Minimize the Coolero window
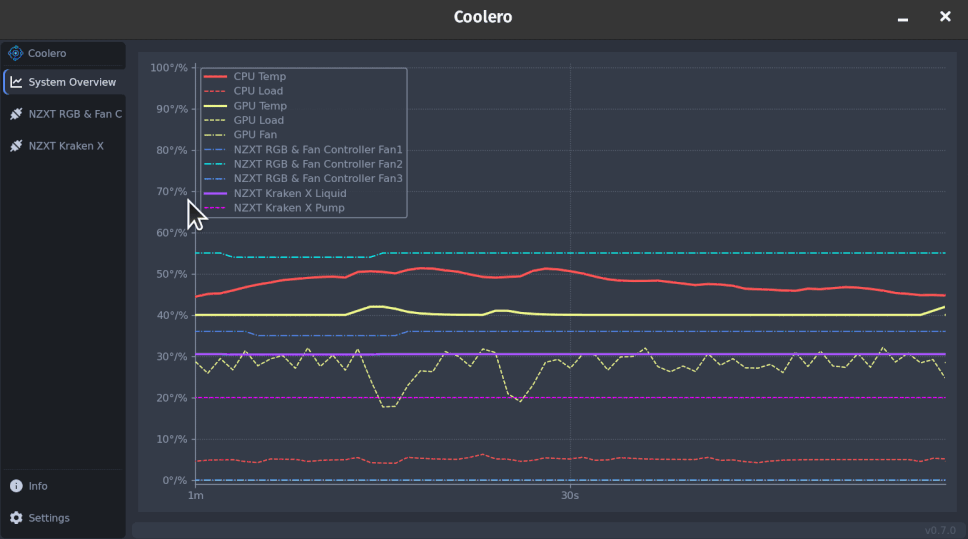The image size is (968, 539). pyautogui.click(x=903, y=19)
